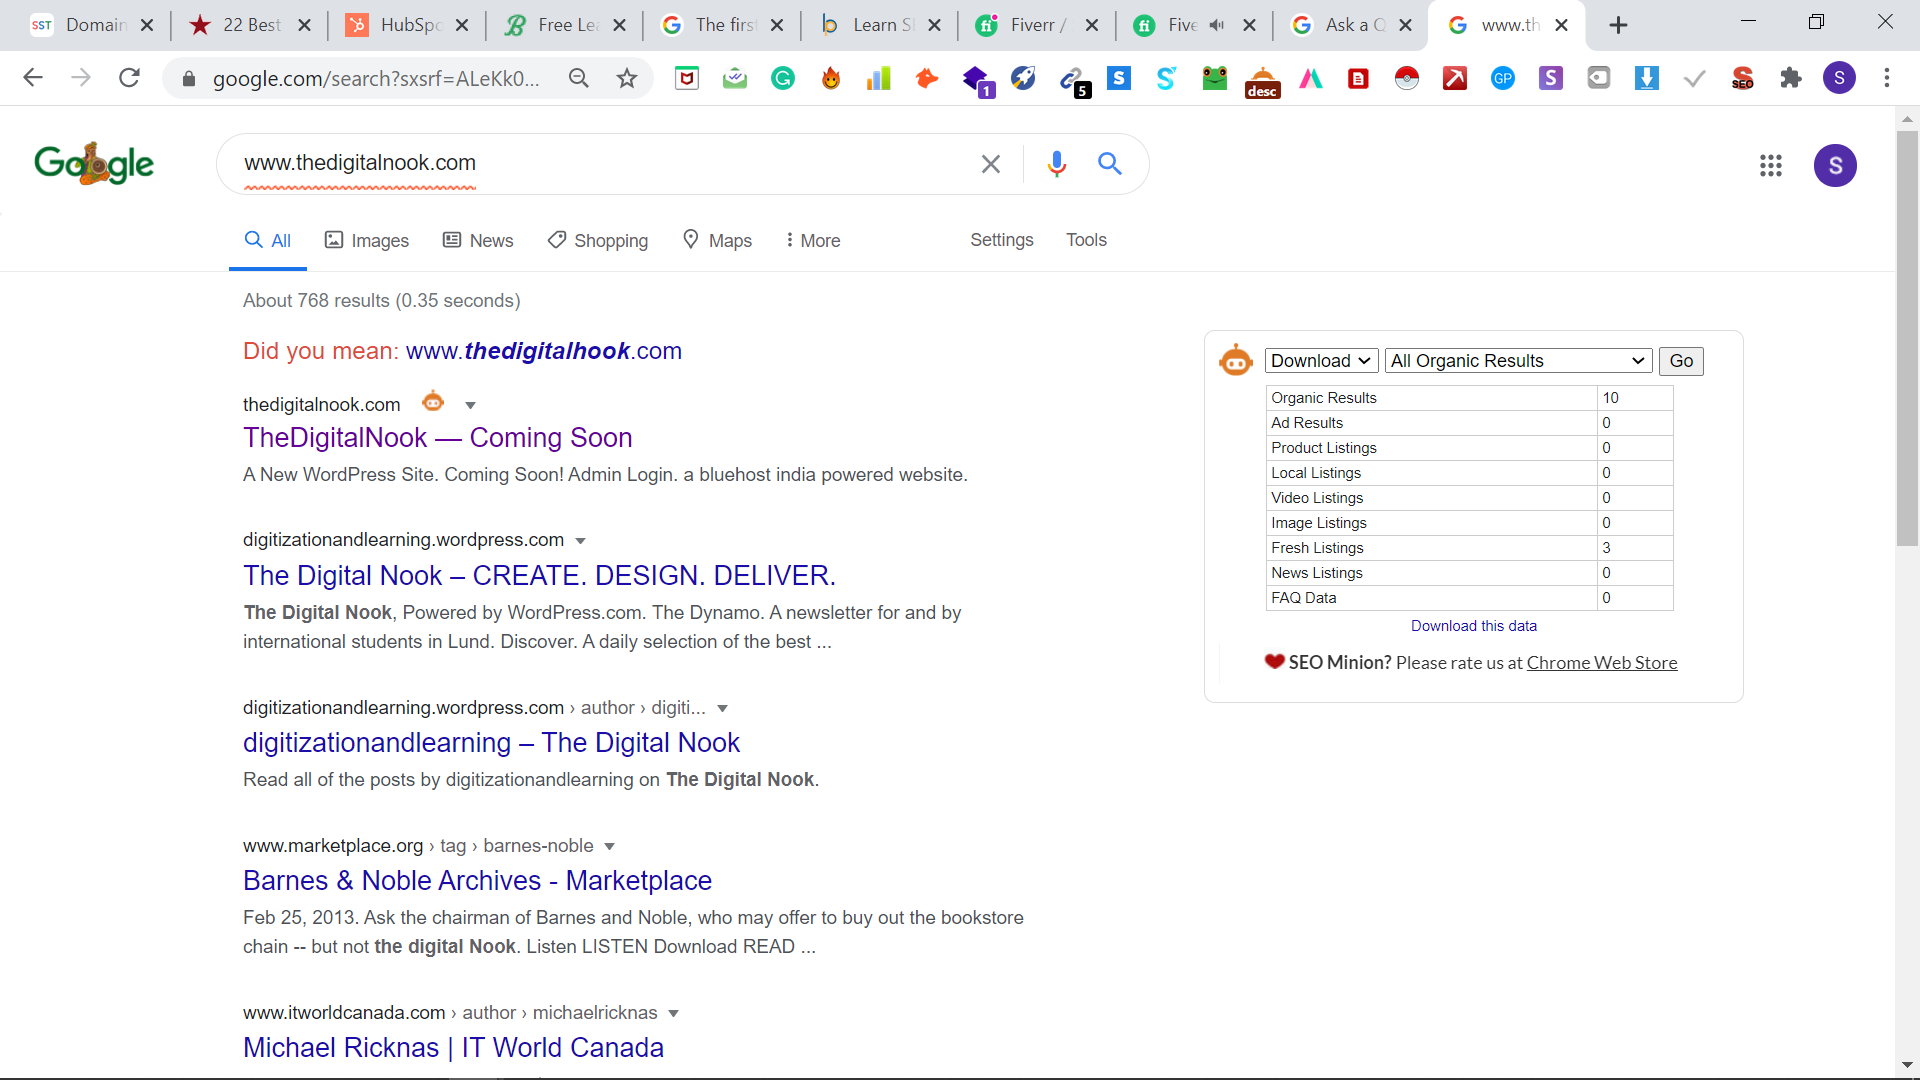1920x1080 pixels.
Task: Switch to the Shopping results tab
Action: 598,240
